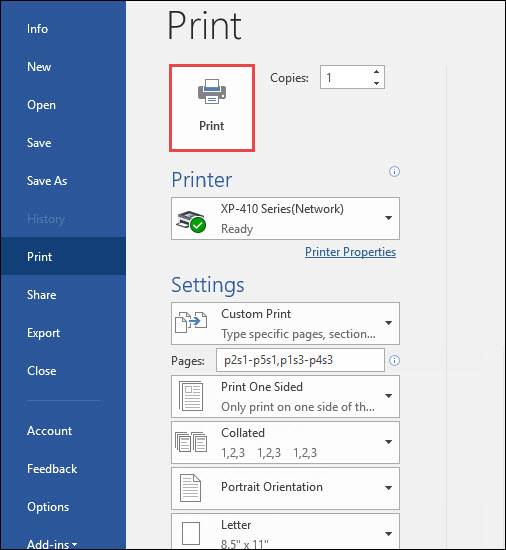Open the Save As menu item
The width and height of the screenshot is (506, 550).
pyautogui.click(x=47, y=181)
